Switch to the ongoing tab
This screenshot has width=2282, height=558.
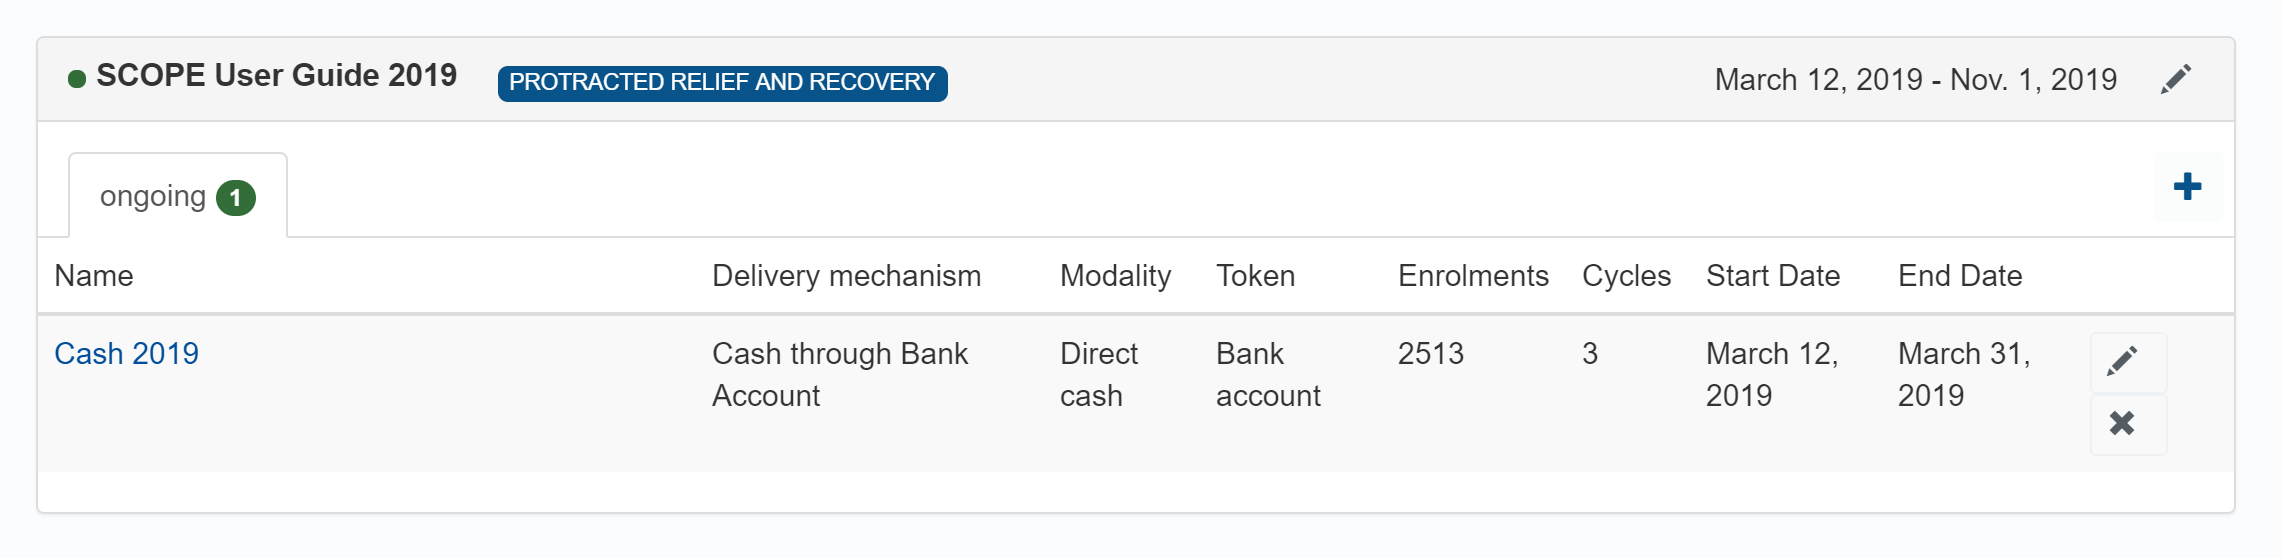[x=153, y=197]
